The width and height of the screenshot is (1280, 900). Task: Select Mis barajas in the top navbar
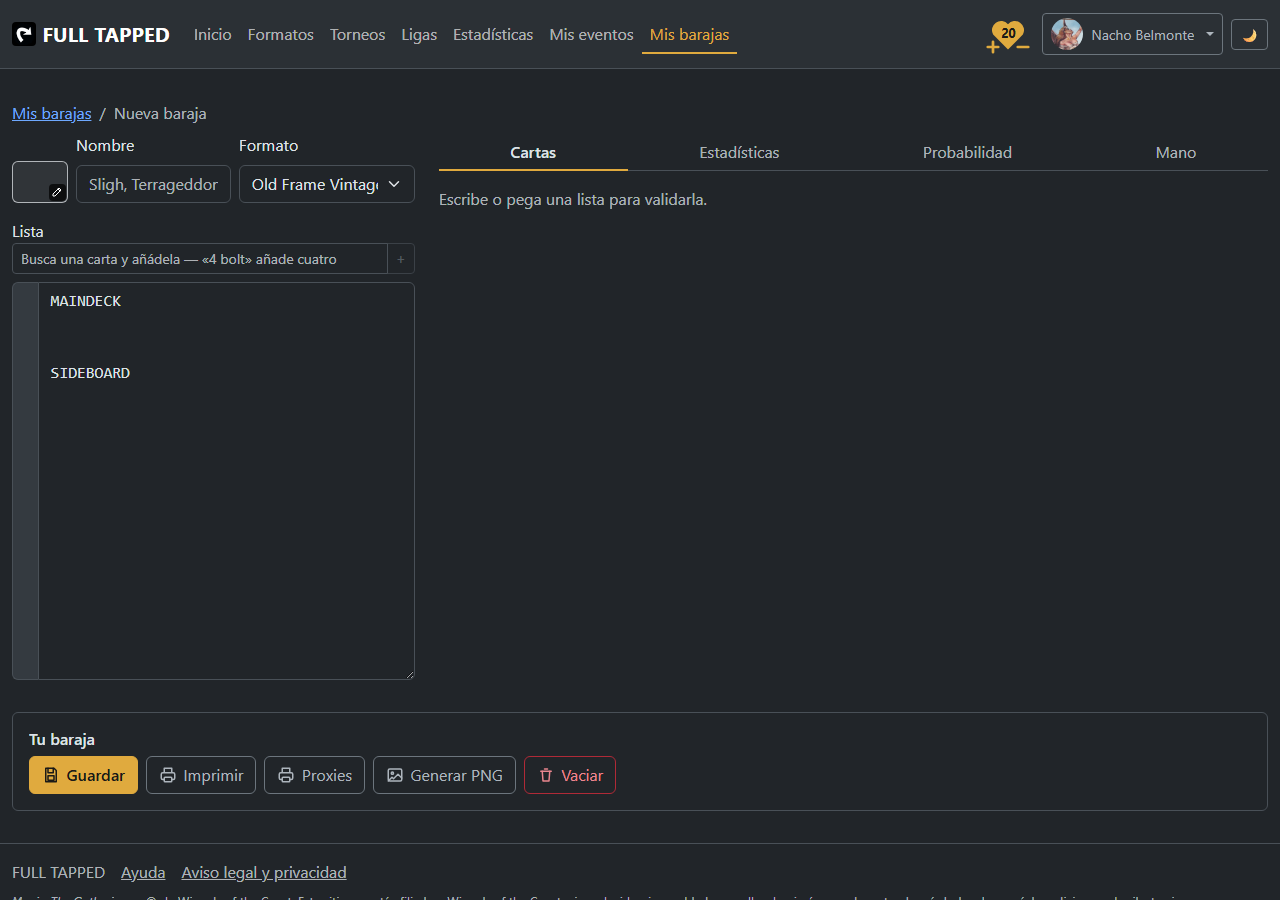(689, 35)
